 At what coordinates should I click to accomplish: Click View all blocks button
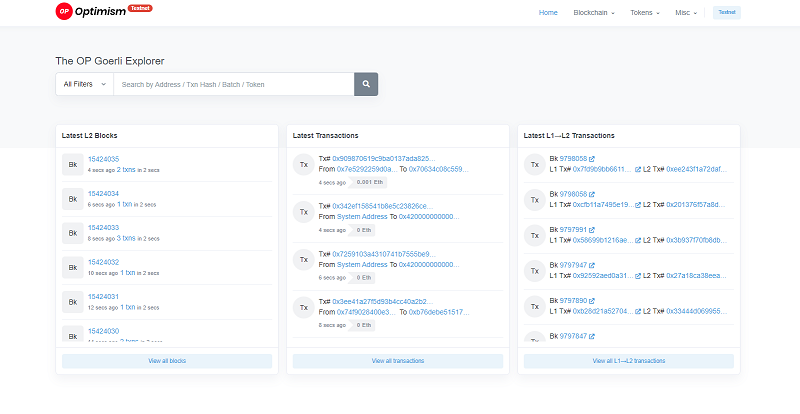pyautogui.click(x=167, y=360)
